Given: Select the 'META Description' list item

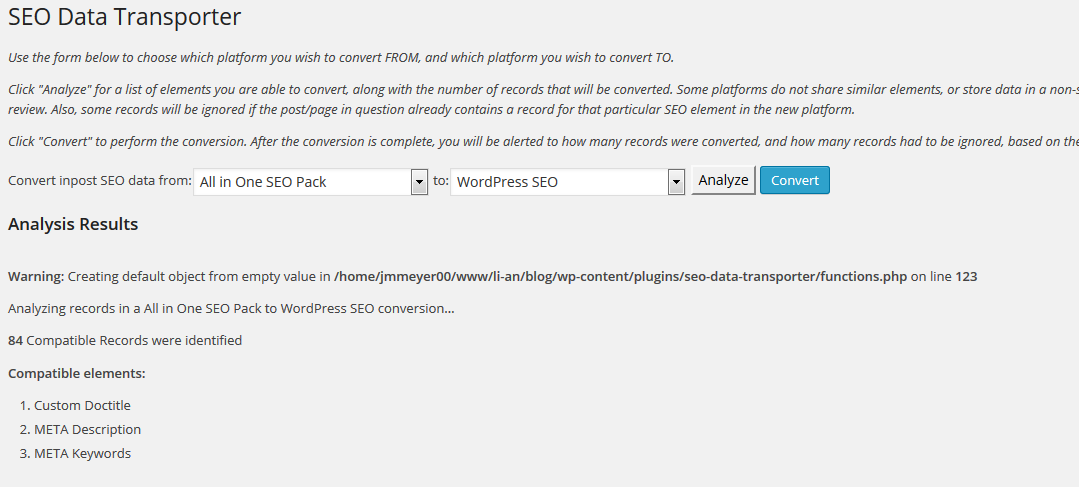Looking at the screenshot, I should [x=87, y=429].
